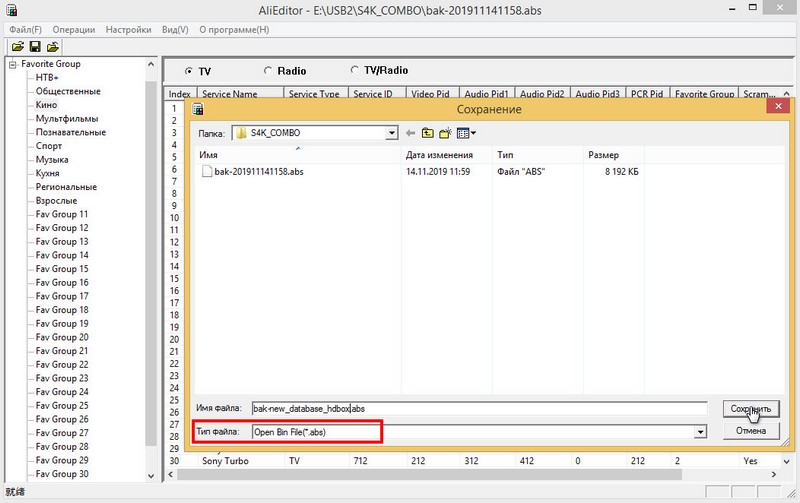Click channel table horizontal scrollbar
This screenshot has width=800, height=503.
point(429,474)
